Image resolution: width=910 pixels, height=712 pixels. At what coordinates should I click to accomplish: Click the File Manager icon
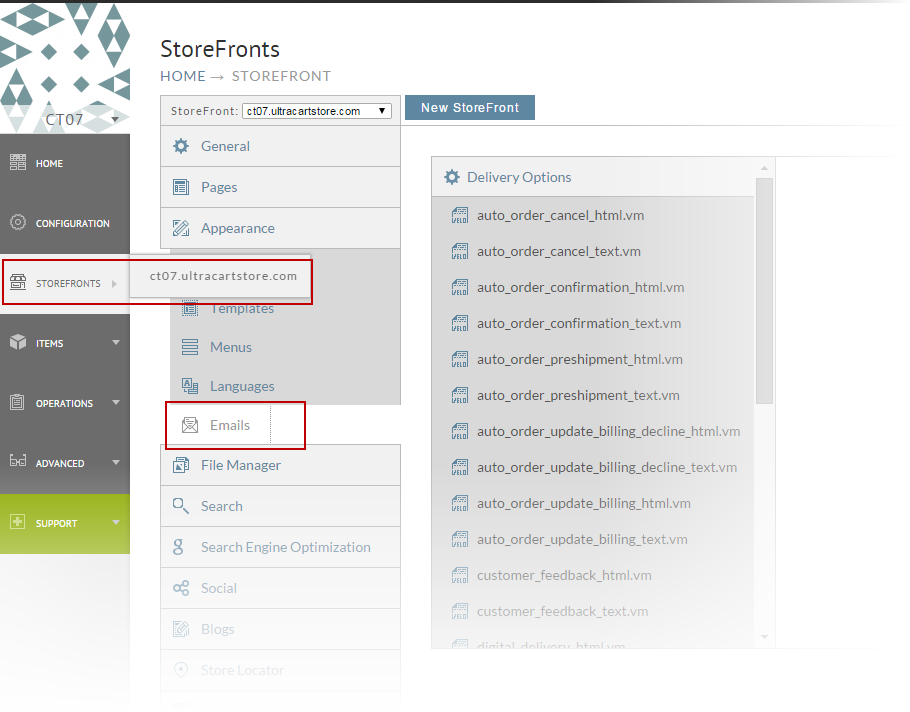(x=181, y=465)
